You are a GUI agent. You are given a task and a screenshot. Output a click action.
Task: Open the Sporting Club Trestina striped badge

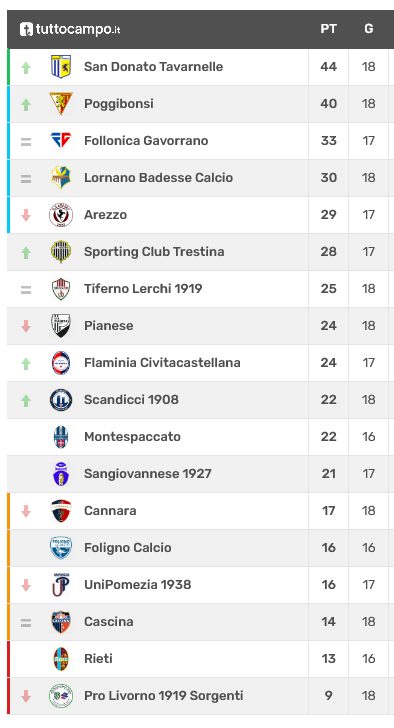[x=61, y=252]
